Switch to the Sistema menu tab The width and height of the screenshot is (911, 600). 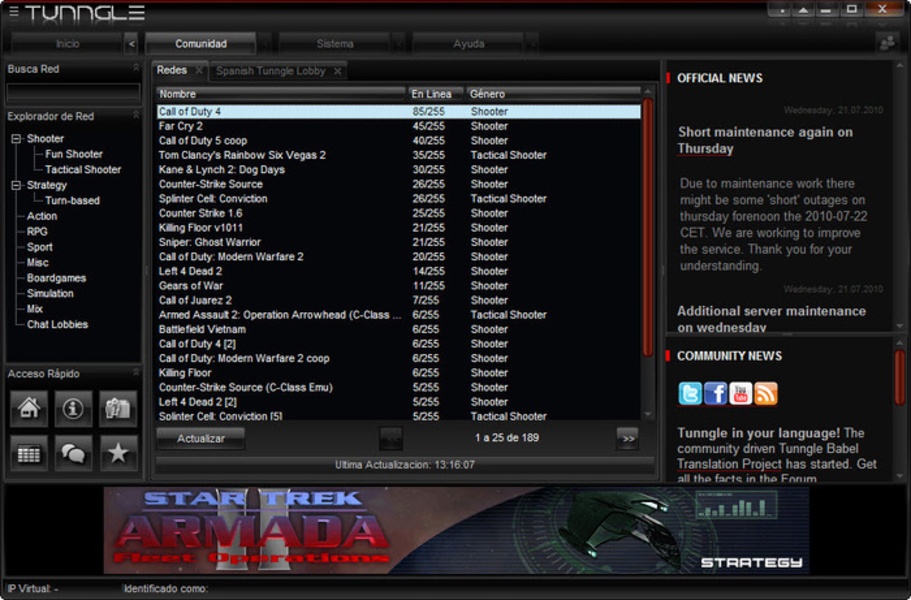pos(335,44)
